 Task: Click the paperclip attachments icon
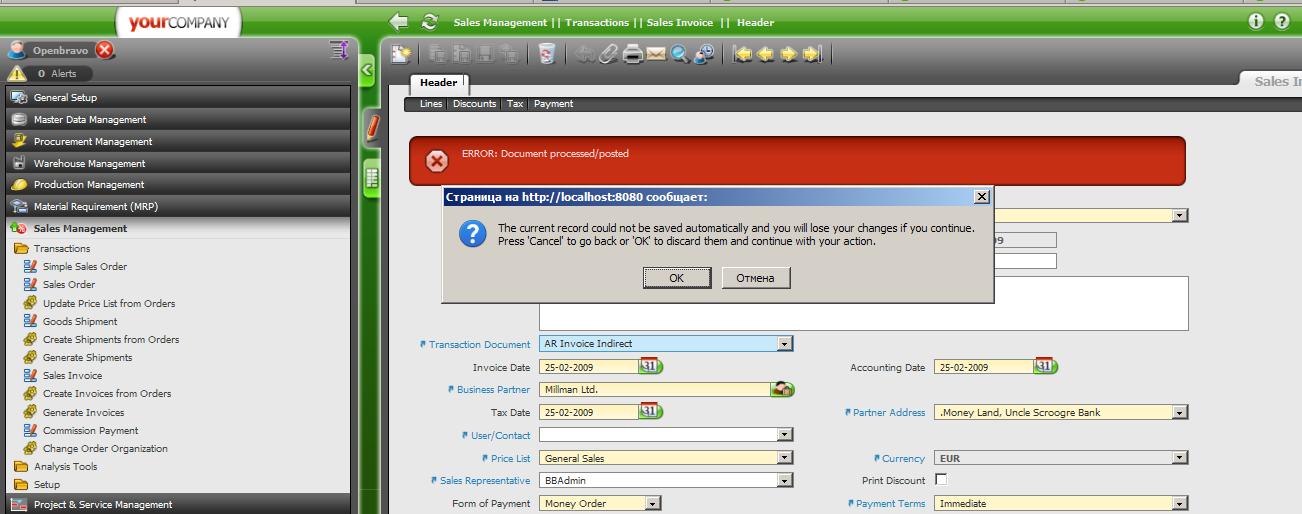608,54
